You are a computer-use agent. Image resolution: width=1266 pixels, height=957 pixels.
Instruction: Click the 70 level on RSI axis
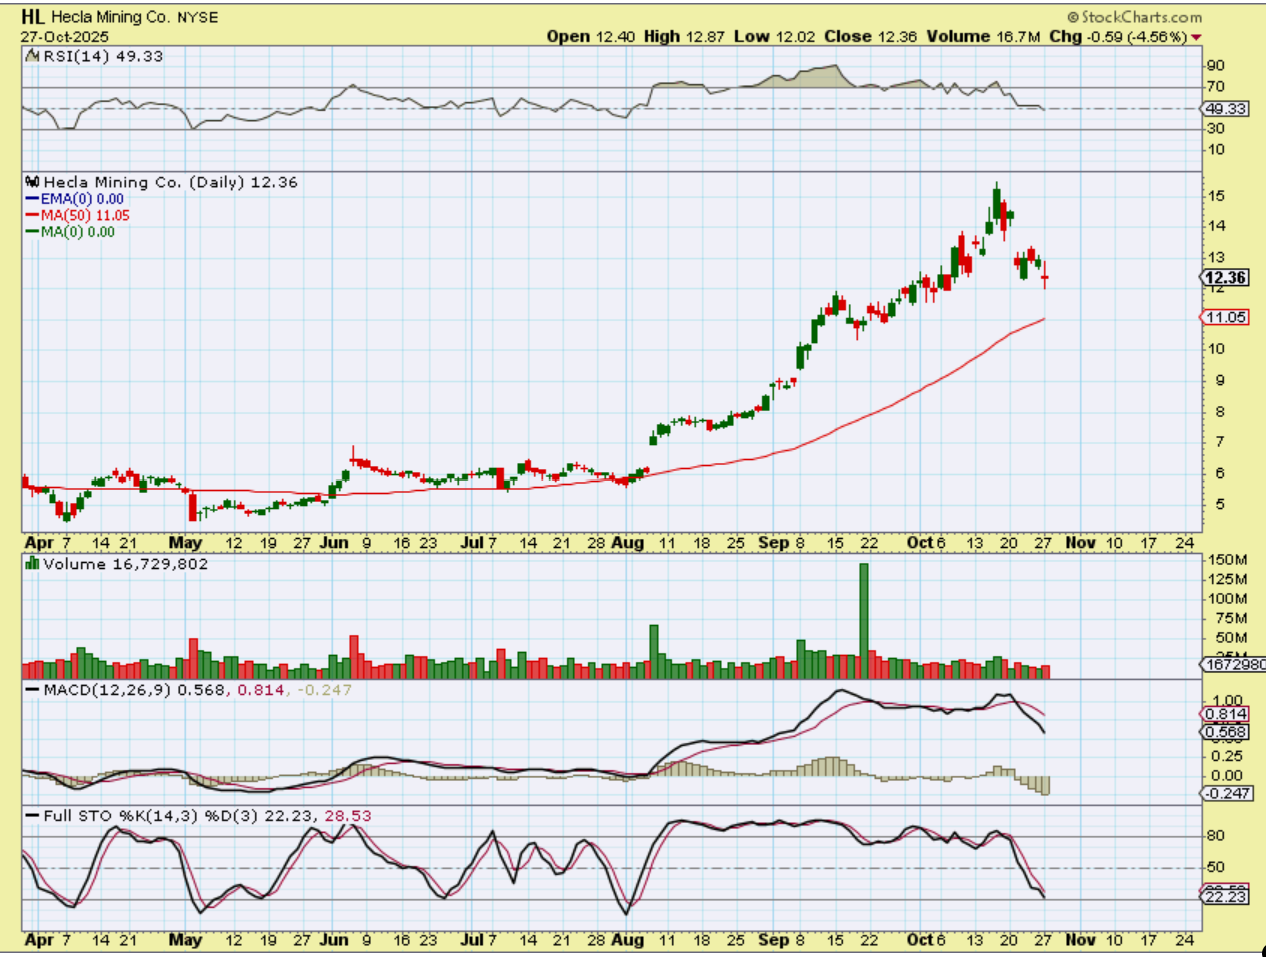(x=1216, y=87)
